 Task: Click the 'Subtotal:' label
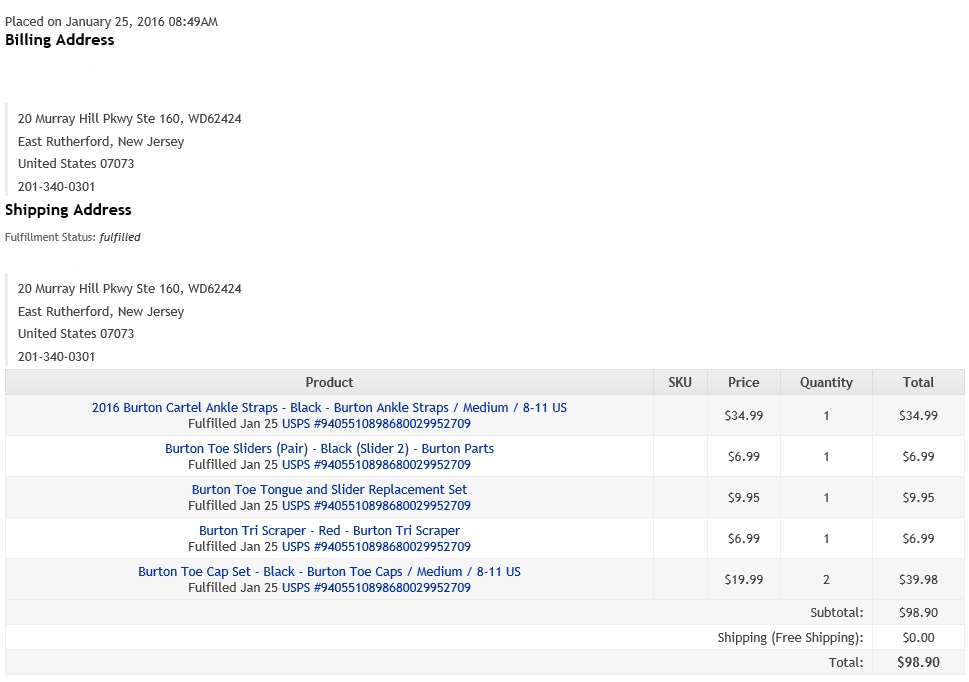837,613
